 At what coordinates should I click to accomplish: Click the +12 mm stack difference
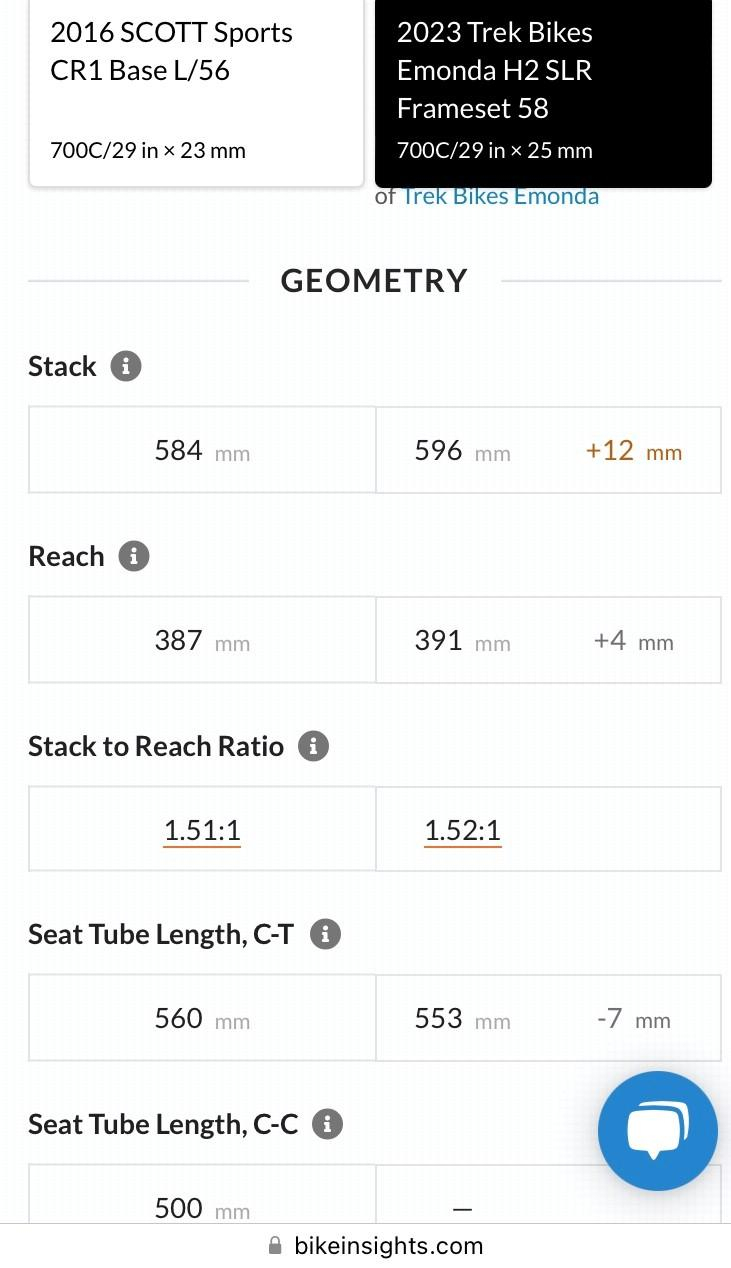633,451
